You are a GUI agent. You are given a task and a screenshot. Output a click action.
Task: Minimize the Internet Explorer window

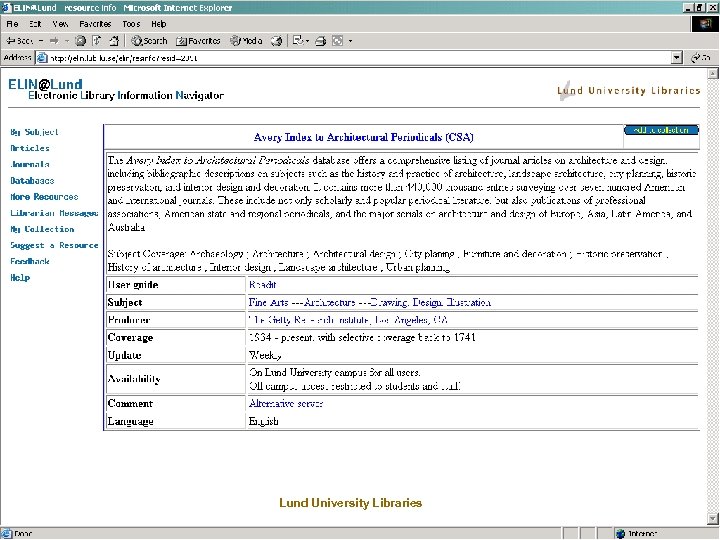pos(687,7)
